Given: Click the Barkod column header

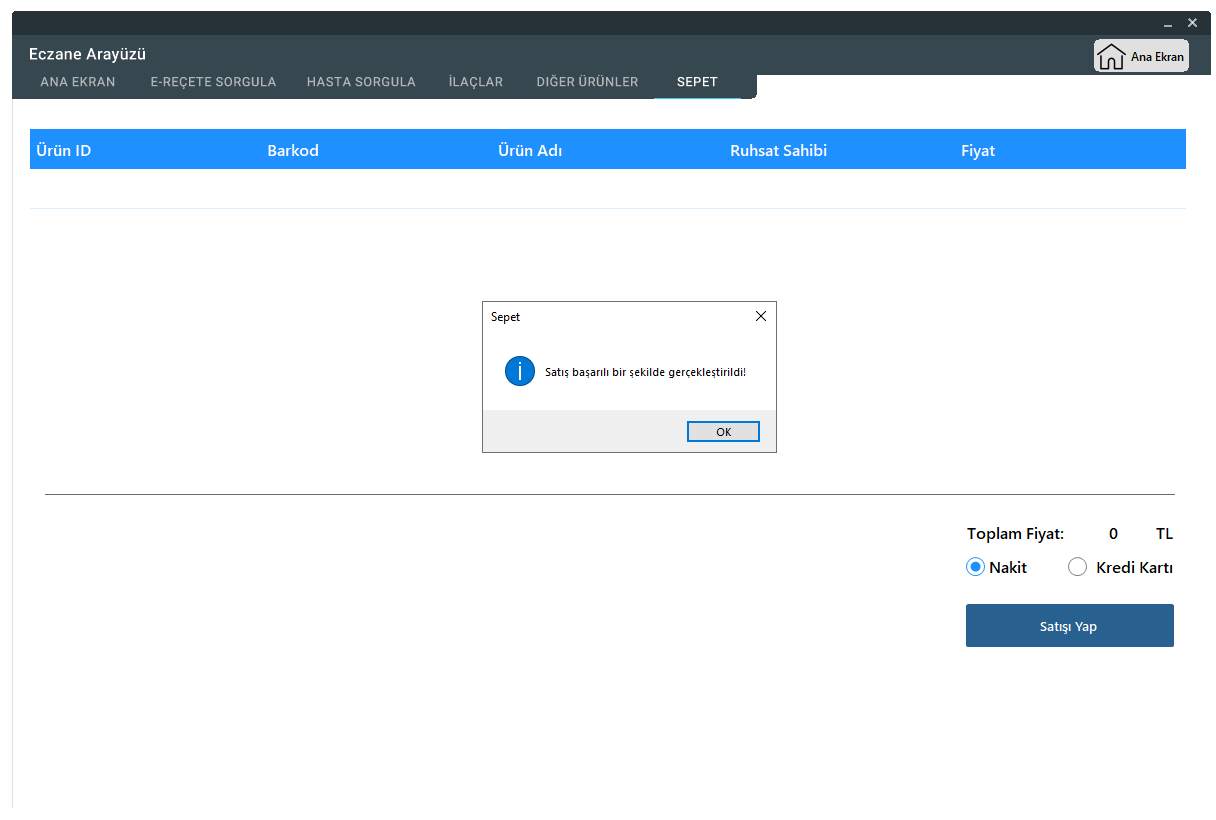Looking at the screenshot, I should (293, 151).
